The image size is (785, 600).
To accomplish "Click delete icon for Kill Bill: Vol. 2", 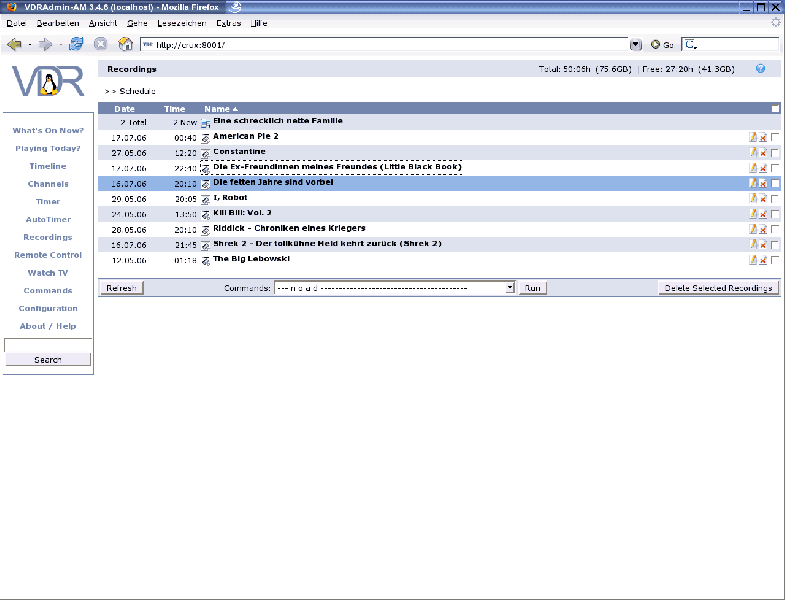I will pos(763,214).
